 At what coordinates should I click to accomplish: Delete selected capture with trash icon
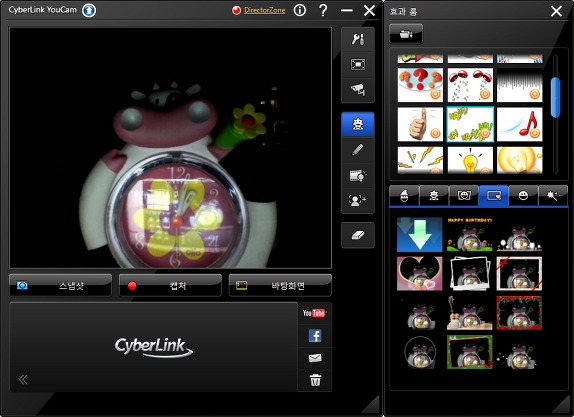coord(315,380)
